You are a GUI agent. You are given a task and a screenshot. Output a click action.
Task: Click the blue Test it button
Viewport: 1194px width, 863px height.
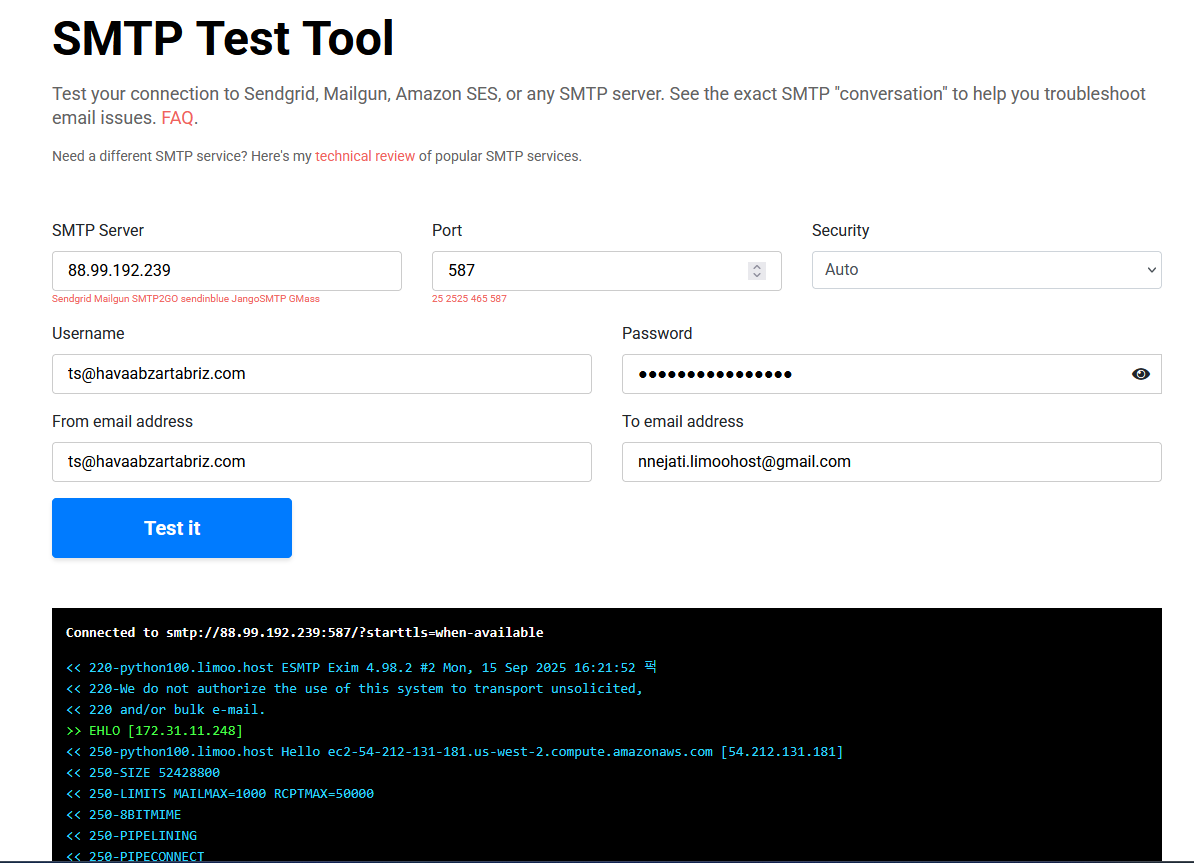click(x=172, y=528)
